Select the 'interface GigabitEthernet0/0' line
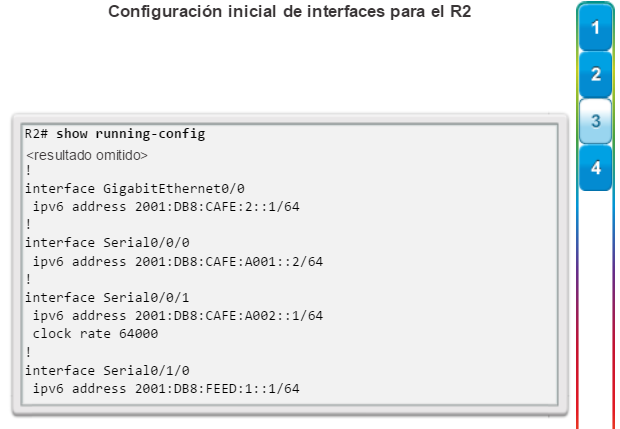 pos(135,189)
